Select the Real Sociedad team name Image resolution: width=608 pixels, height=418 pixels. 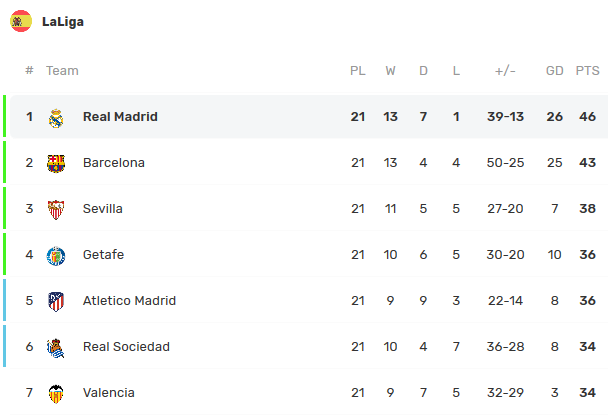[x=126, y=347]
